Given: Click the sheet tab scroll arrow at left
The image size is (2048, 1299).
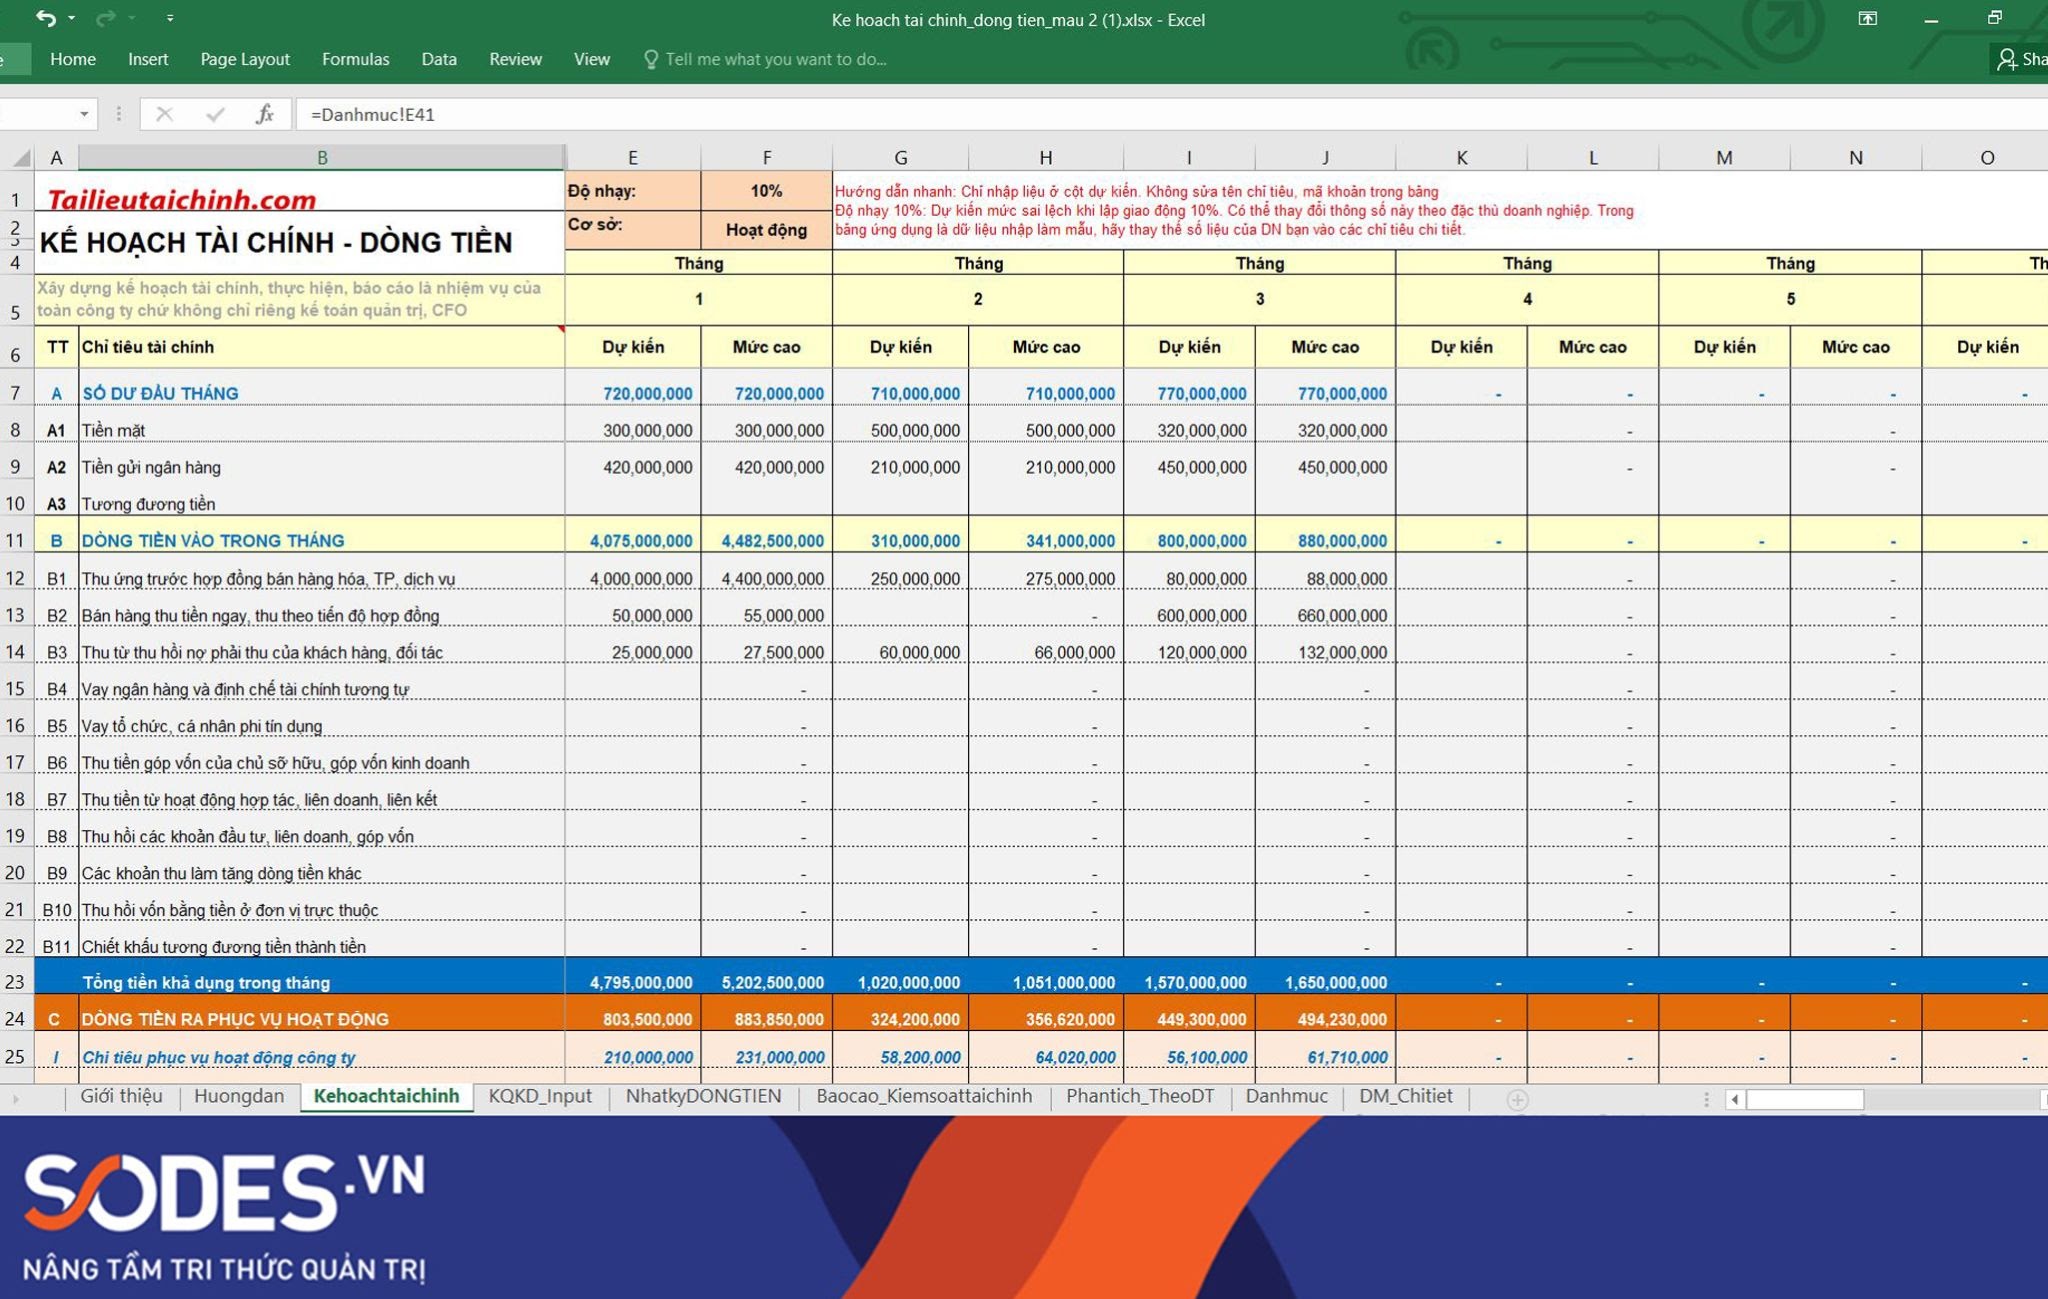Looking at the screenshot, I should point(15,1099).
